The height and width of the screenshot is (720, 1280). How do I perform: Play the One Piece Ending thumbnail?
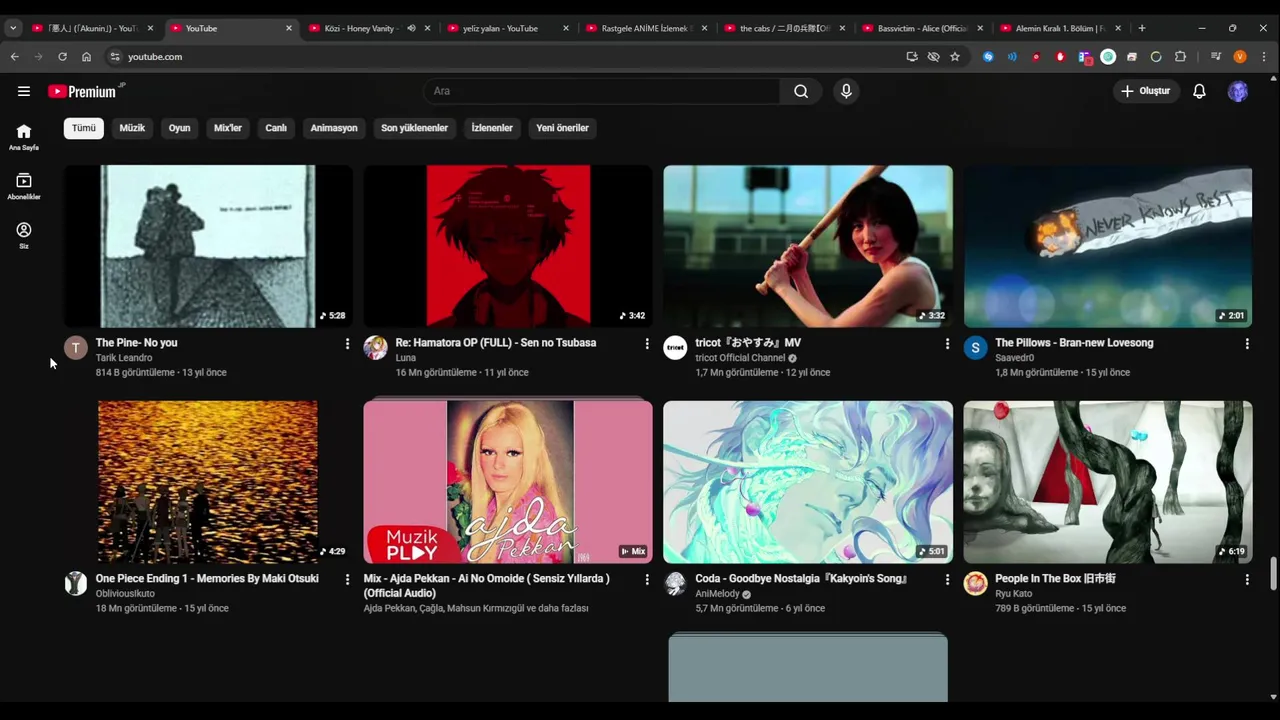tap(208, 482)
